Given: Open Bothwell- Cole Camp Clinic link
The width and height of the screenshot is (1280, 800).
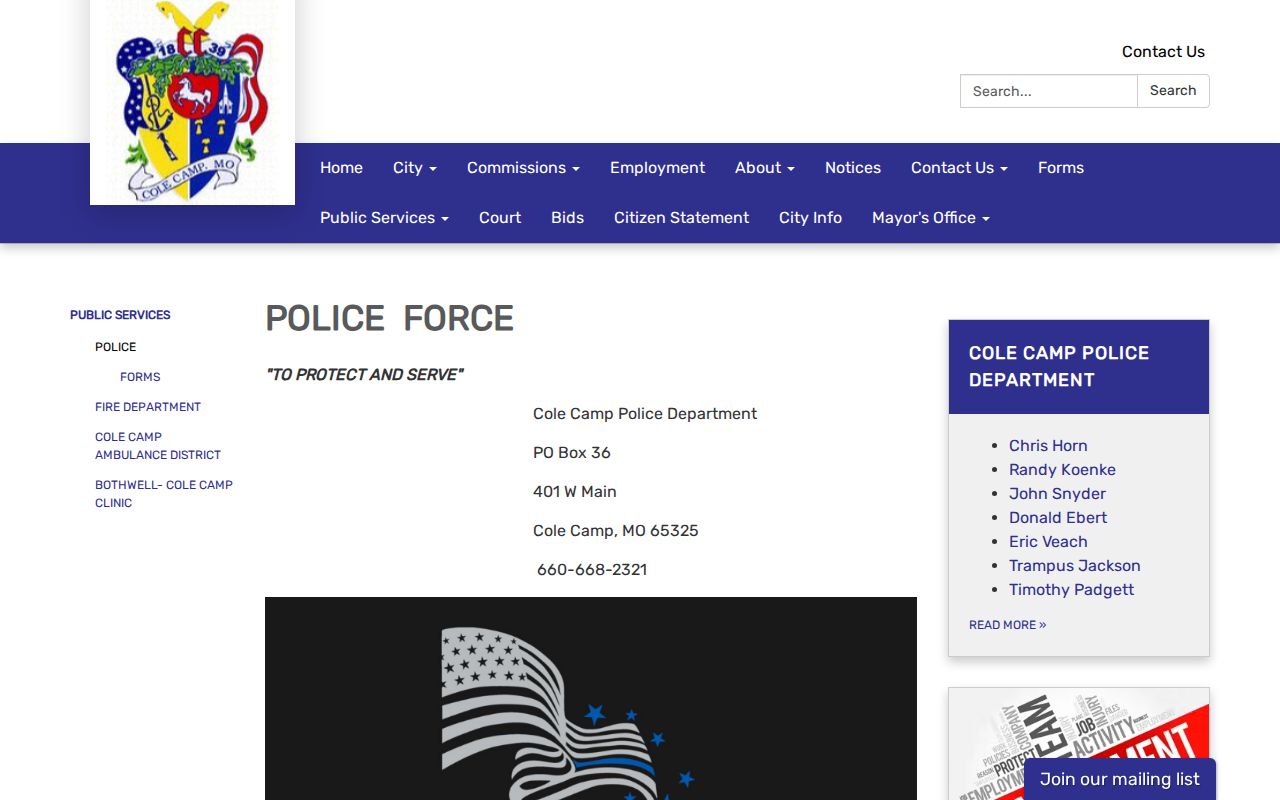Looking at the screenshot, I should (164, 494).
